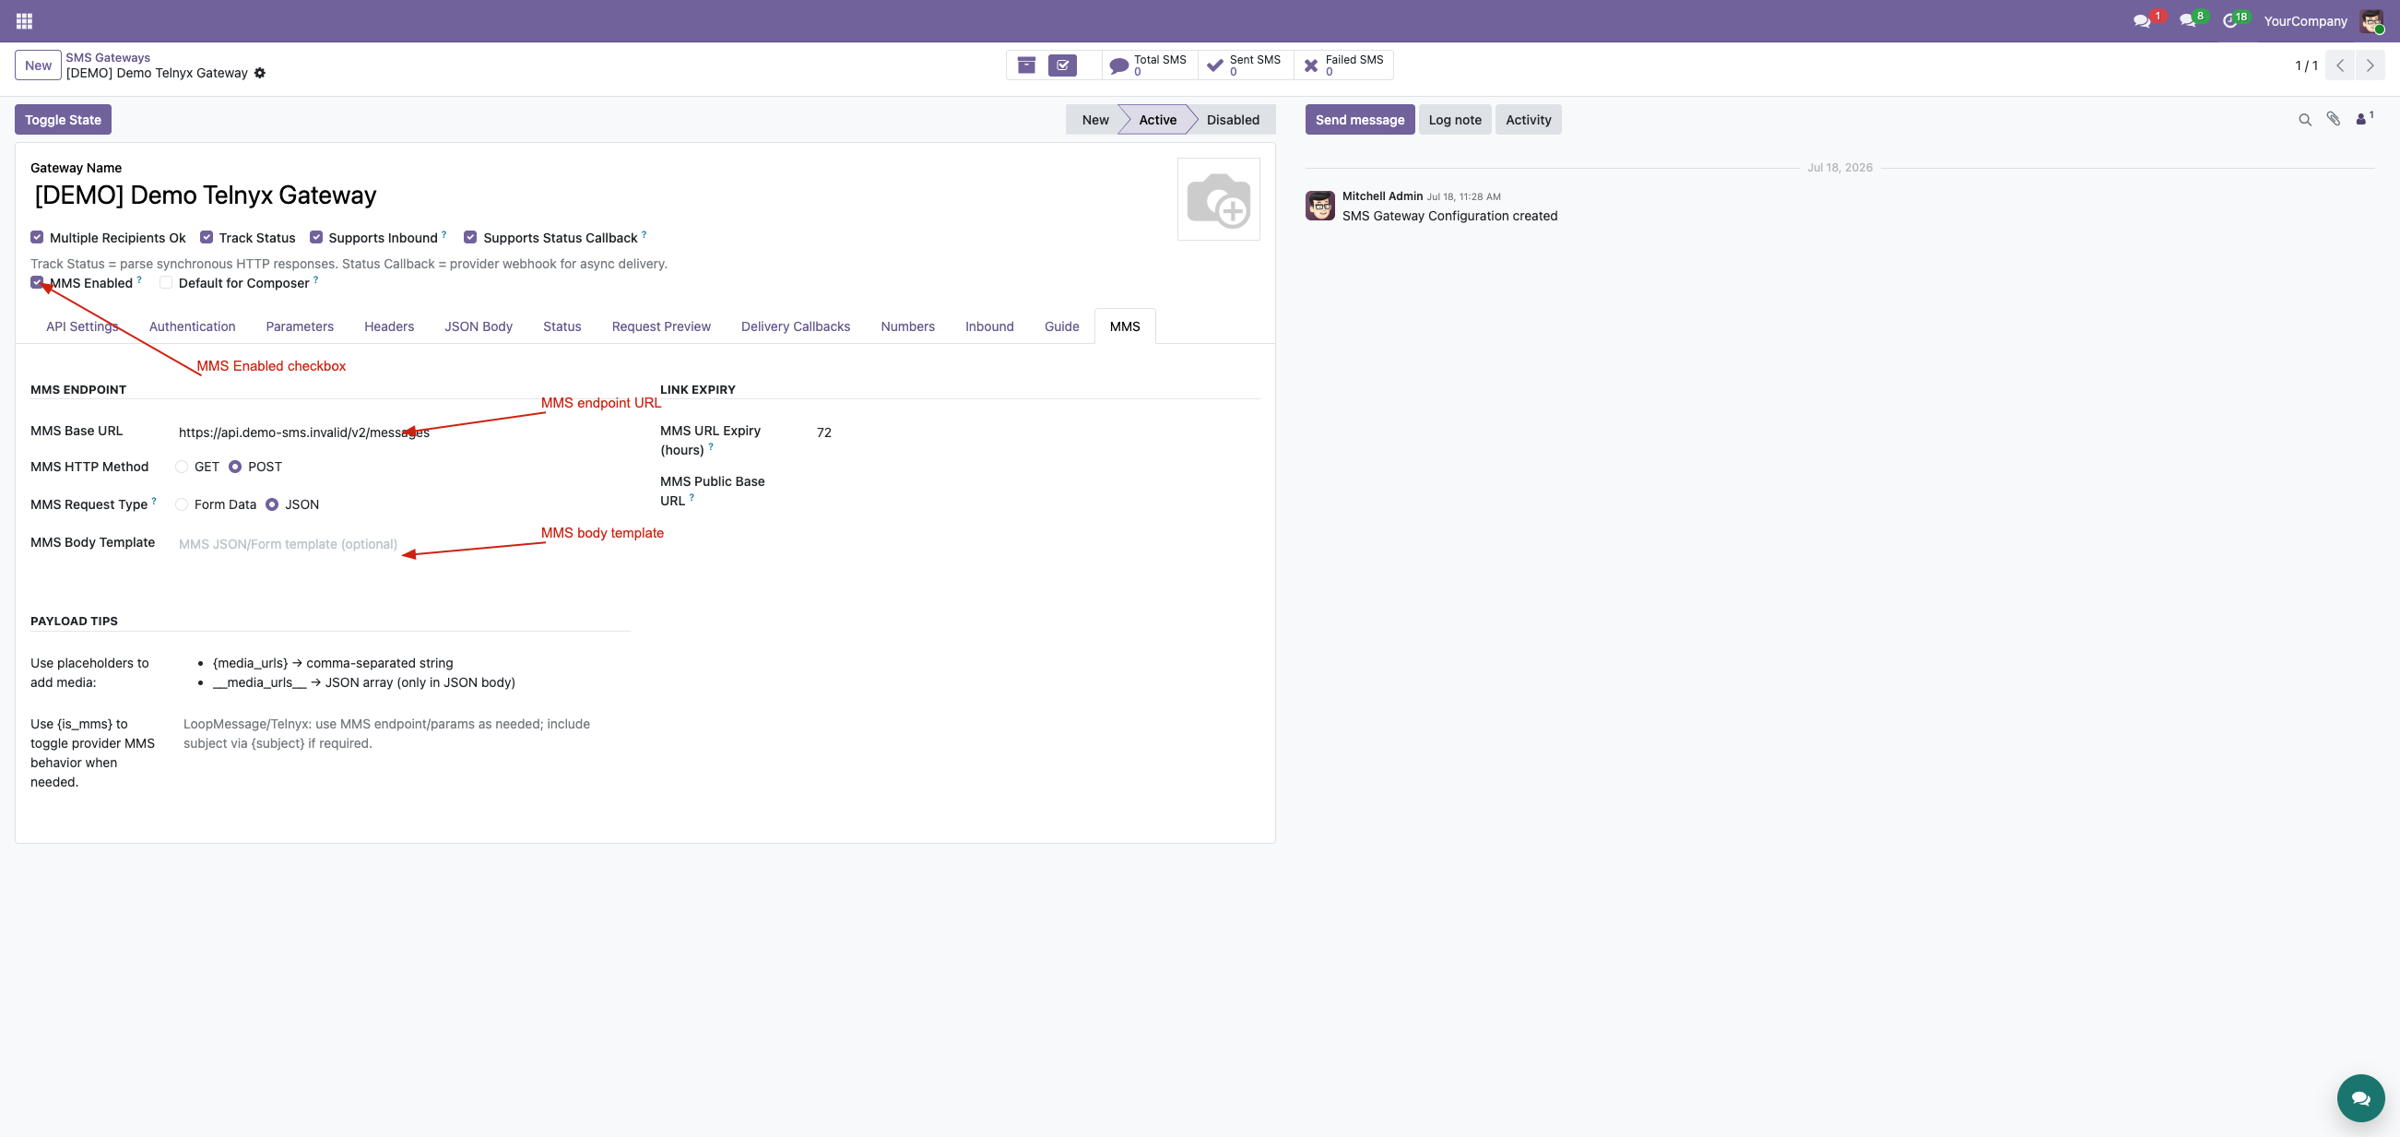Click the Toggle State button
2400x1137 pixels.
coord(63,120)
